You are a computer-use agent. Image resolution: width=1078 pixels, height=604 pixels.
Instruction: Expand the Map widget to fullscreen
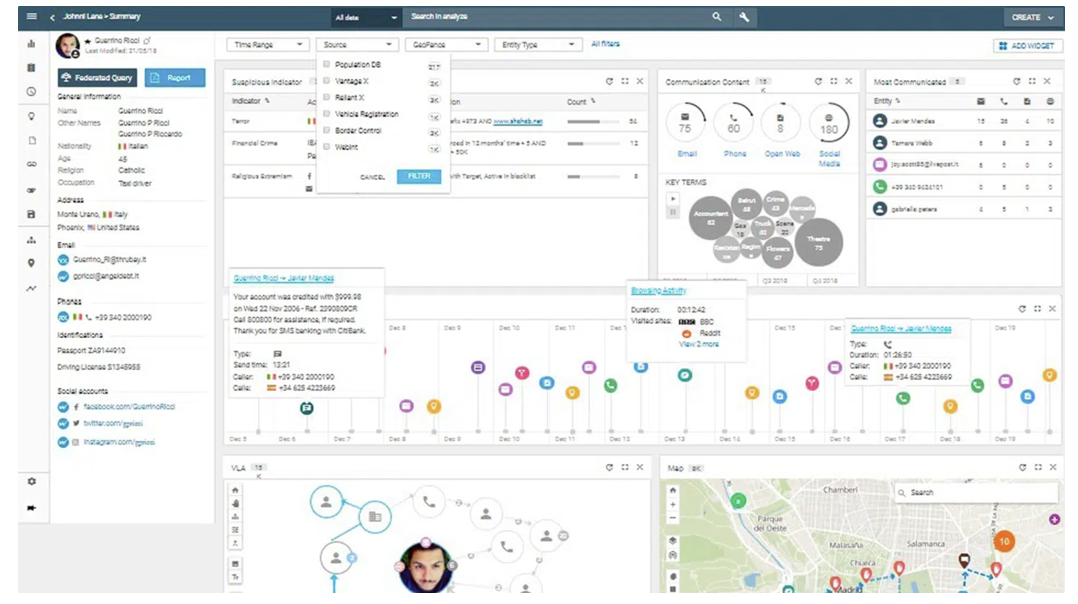1038,467
